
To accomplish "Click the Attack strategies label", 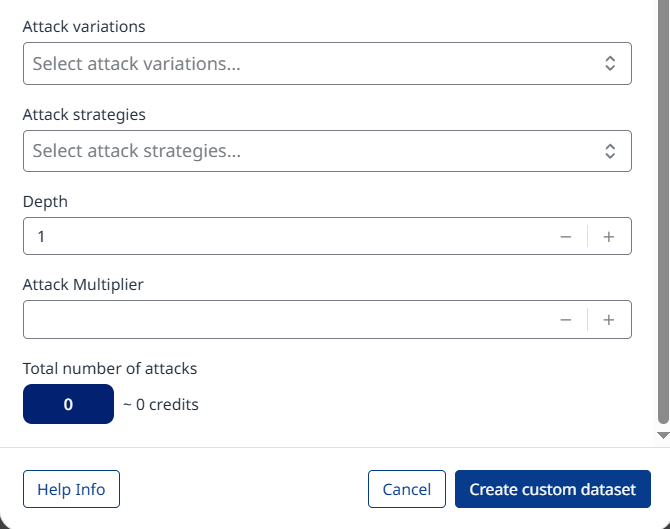I will coord(84,115).
